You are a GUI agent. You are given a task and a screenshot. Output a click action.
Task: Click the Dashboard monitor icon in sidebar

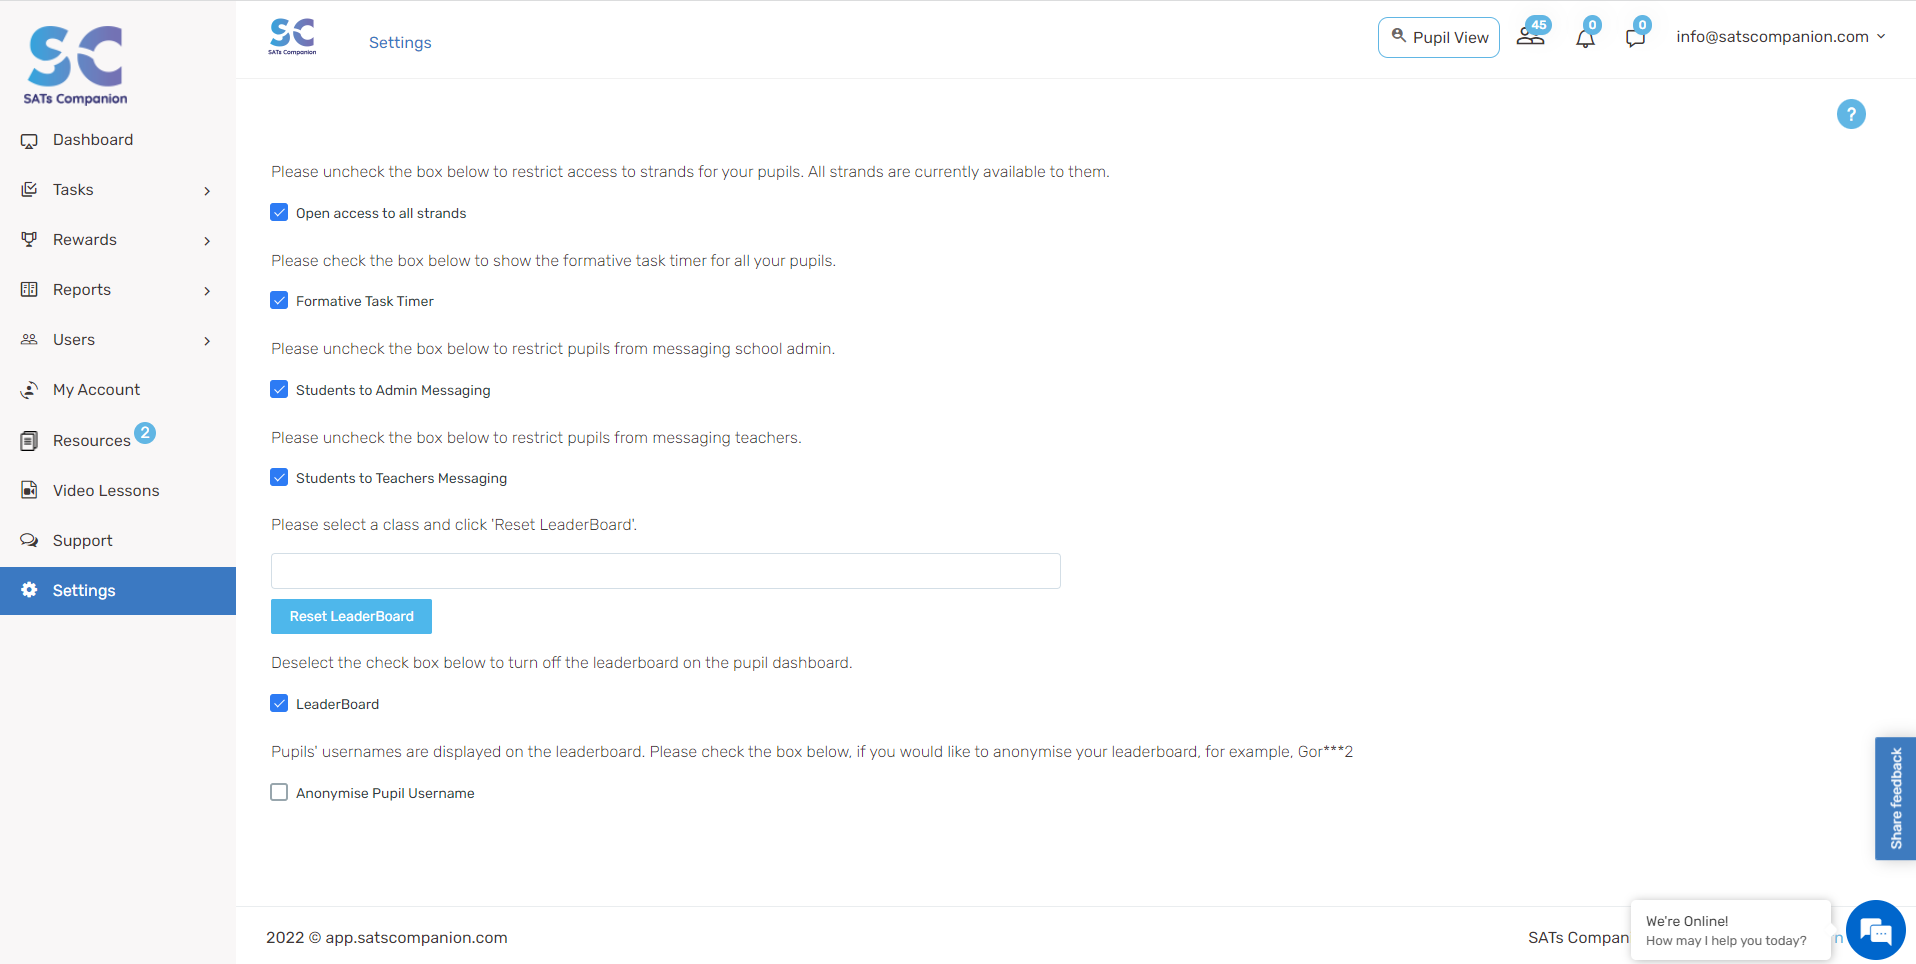pos(29,141)
